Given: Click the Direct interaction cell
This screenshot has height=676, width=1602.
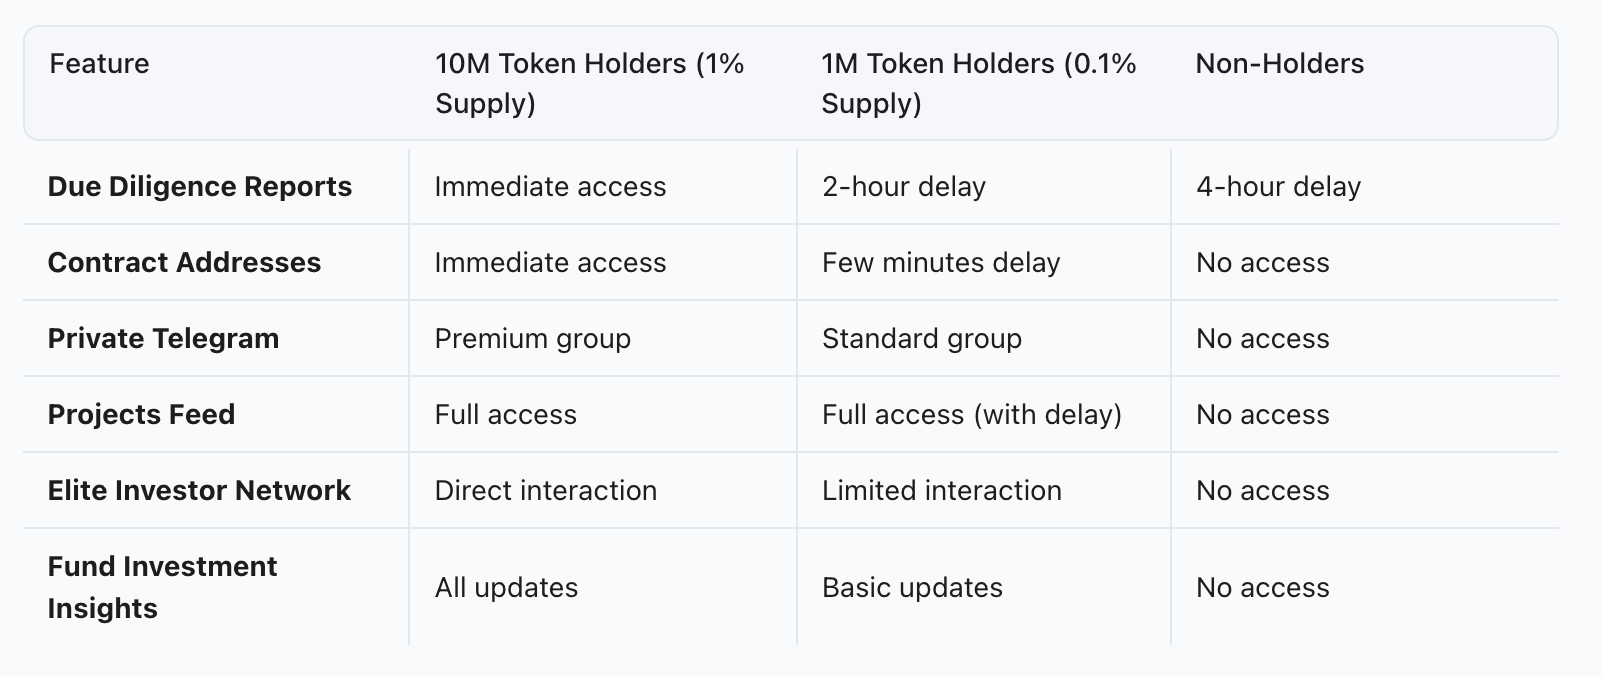Looking at the screenshot, I should pos(545,491).
